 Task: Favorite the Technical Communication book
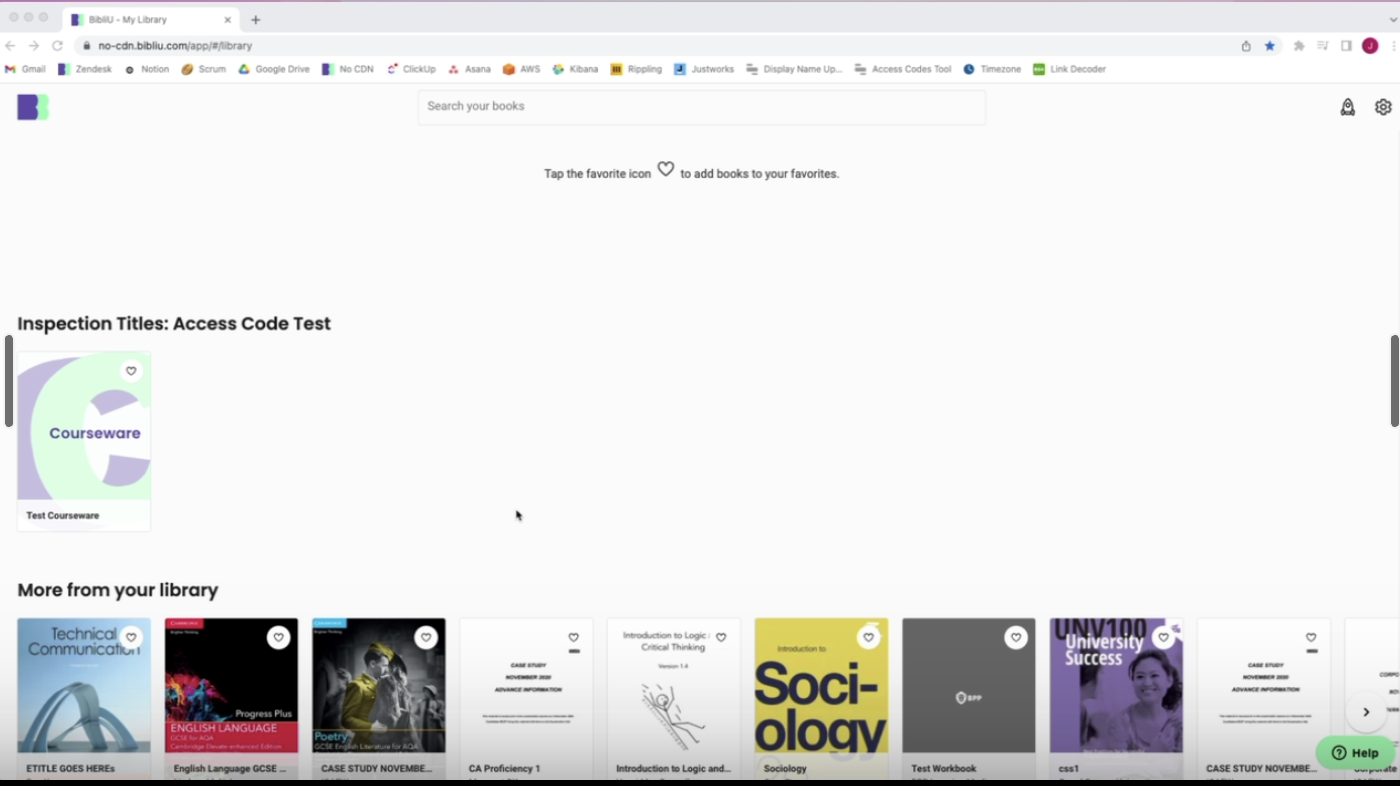[x=131, y=637]
